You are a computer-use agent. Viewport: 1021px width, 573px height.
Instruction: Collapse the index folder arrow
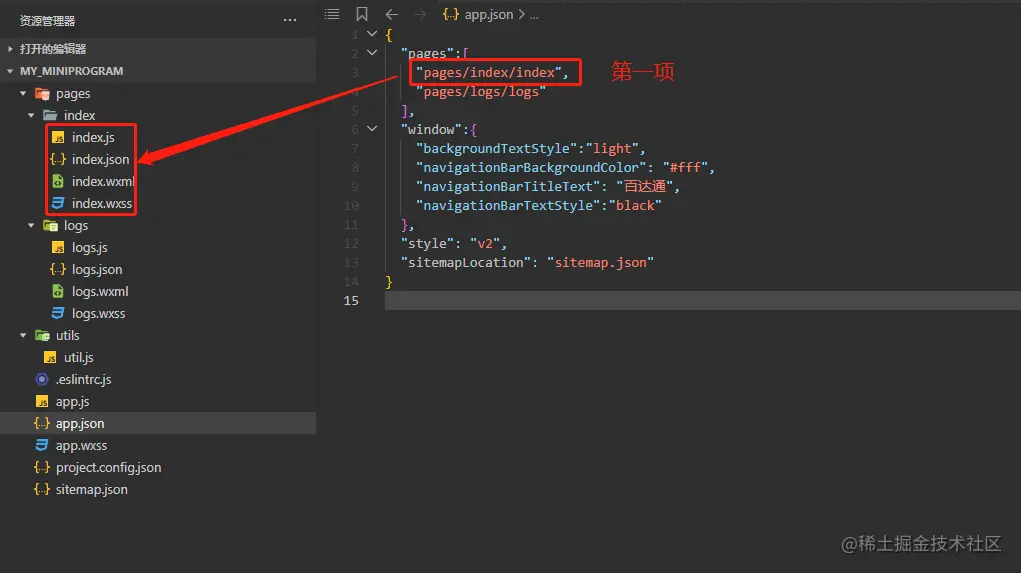31,115
